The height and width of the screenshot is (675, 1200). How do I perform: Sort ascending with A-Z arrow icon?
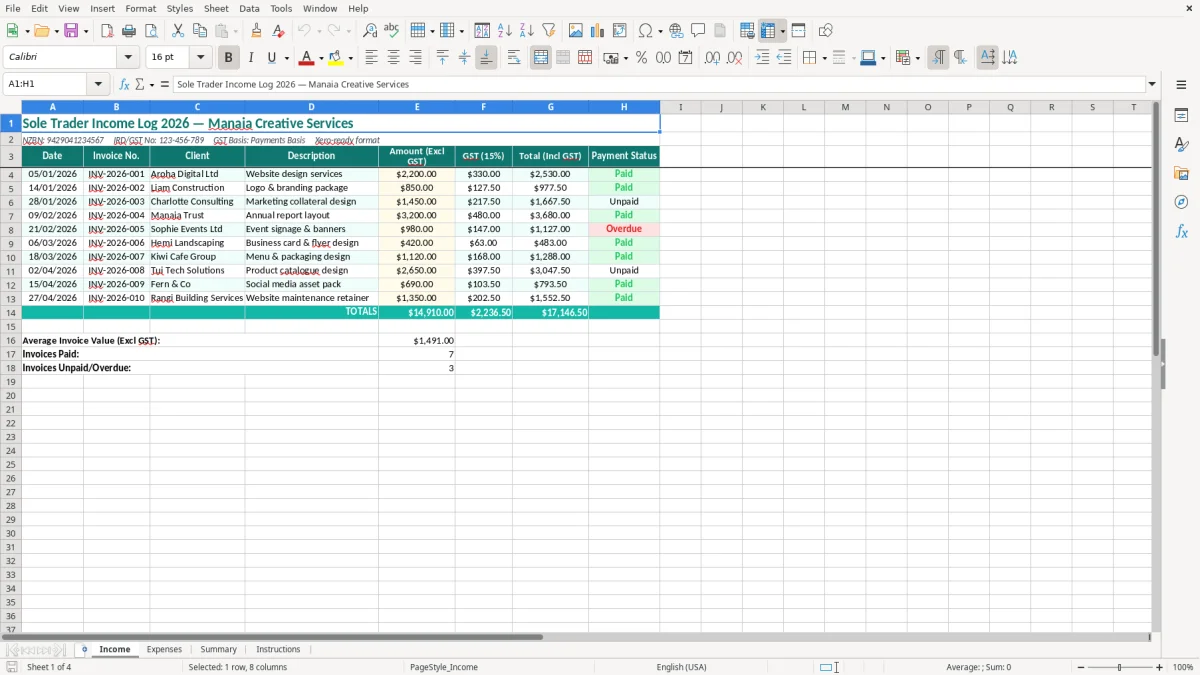point(505,31)
